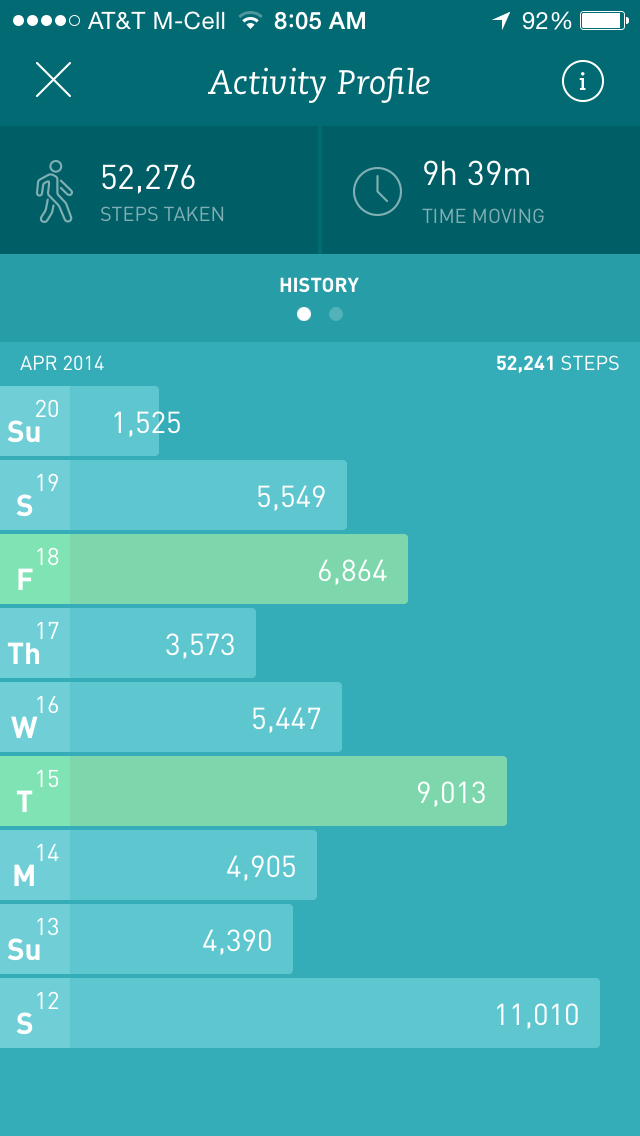This screenshot has height=1136, width=640.
Task: Tap the location arrow in status bar
Action: [500, 21]
